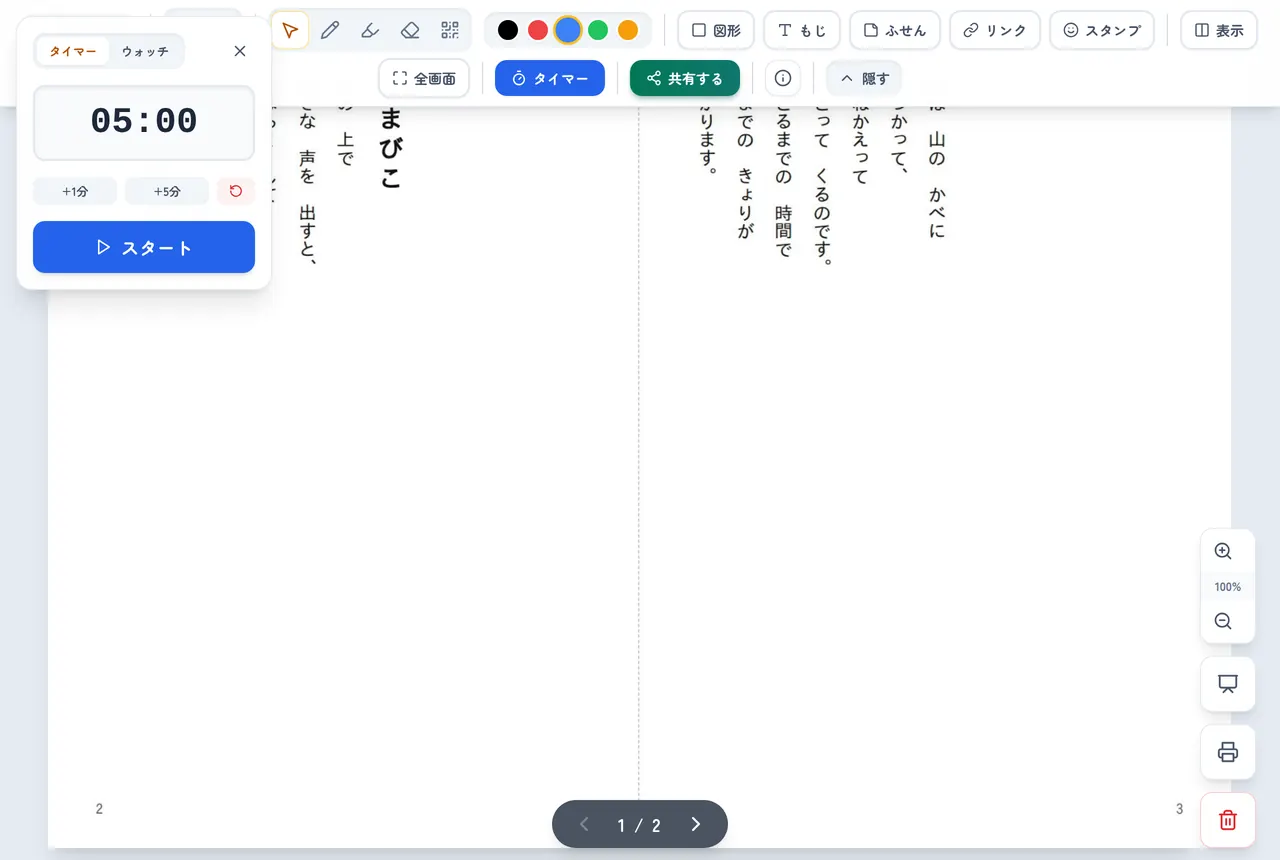Image resolution: width=1280 pixels, height=860 pixels.
Task: Pick the eraser tool
Action: tap(410, 30)
